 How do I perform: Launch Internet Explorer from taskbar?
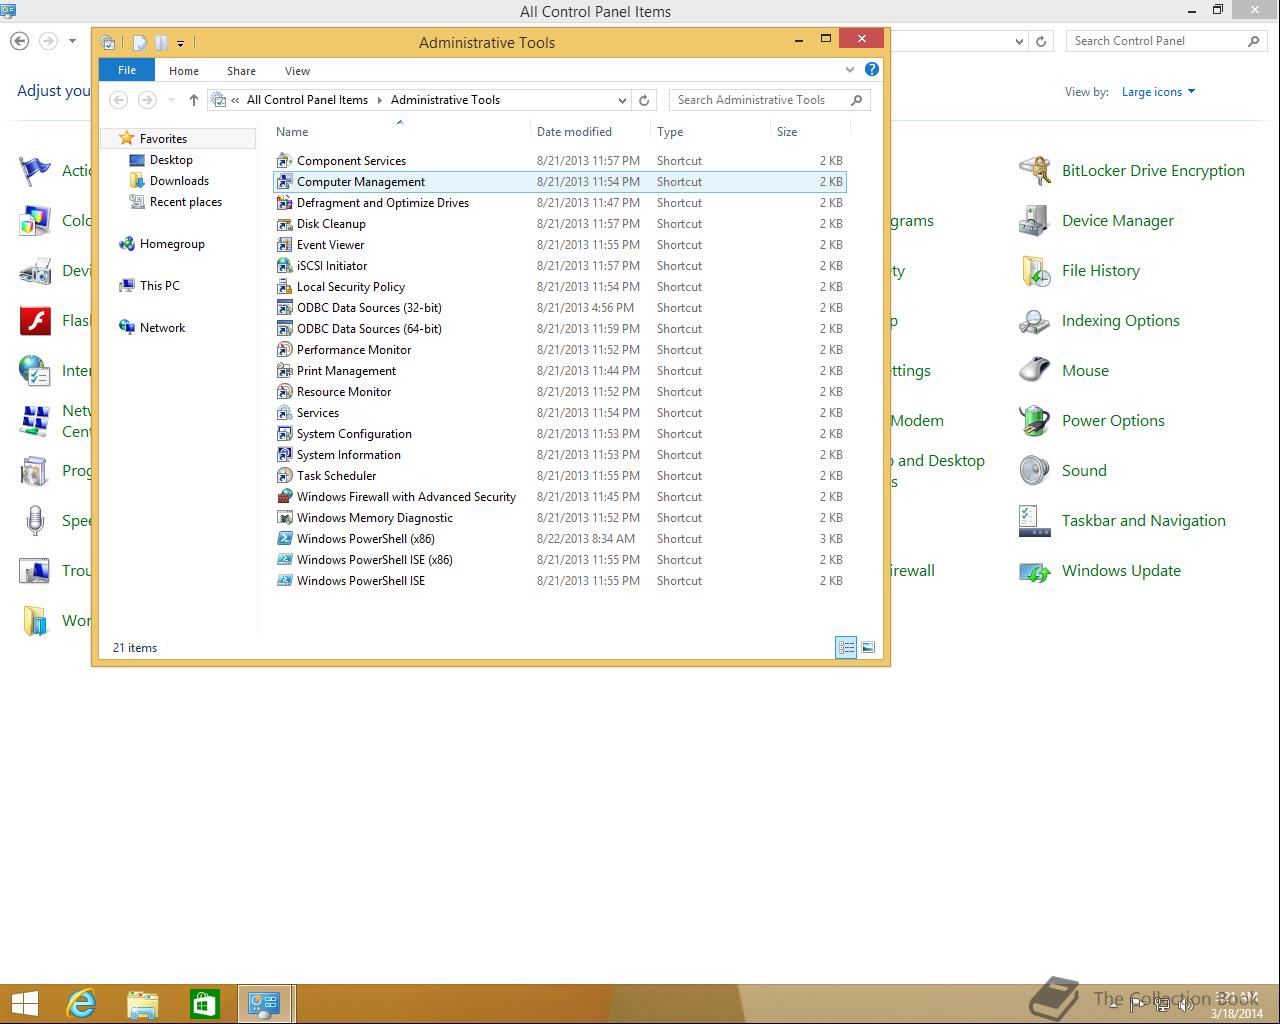coord(81,1003)
